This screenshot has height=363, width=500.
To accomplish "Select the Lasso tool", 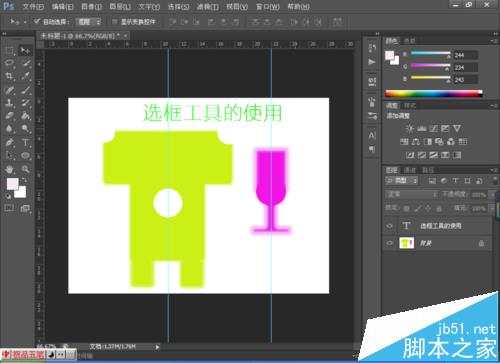I will pyautogui.click(x=9, y=63).
